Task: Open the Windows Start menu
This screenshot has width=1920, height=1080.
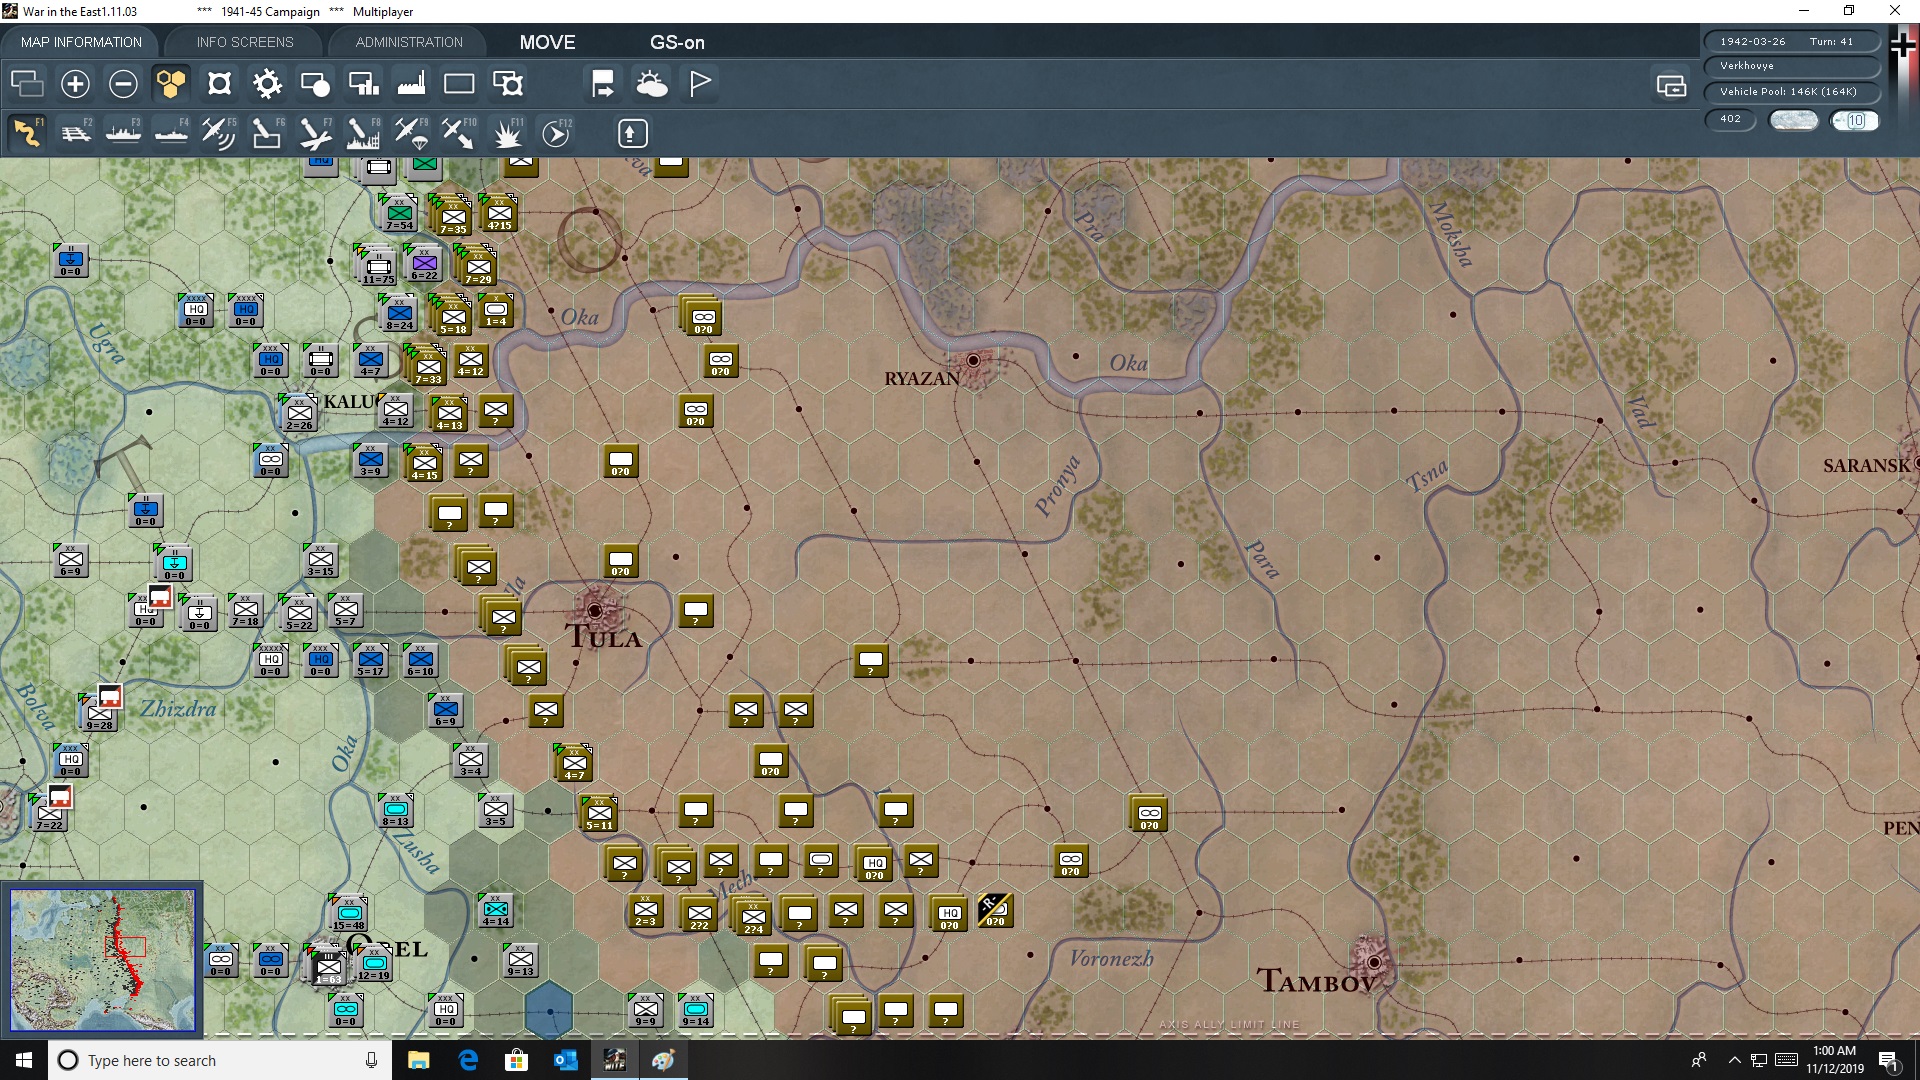Action: pyautogui.click(x=24, y=1060)
